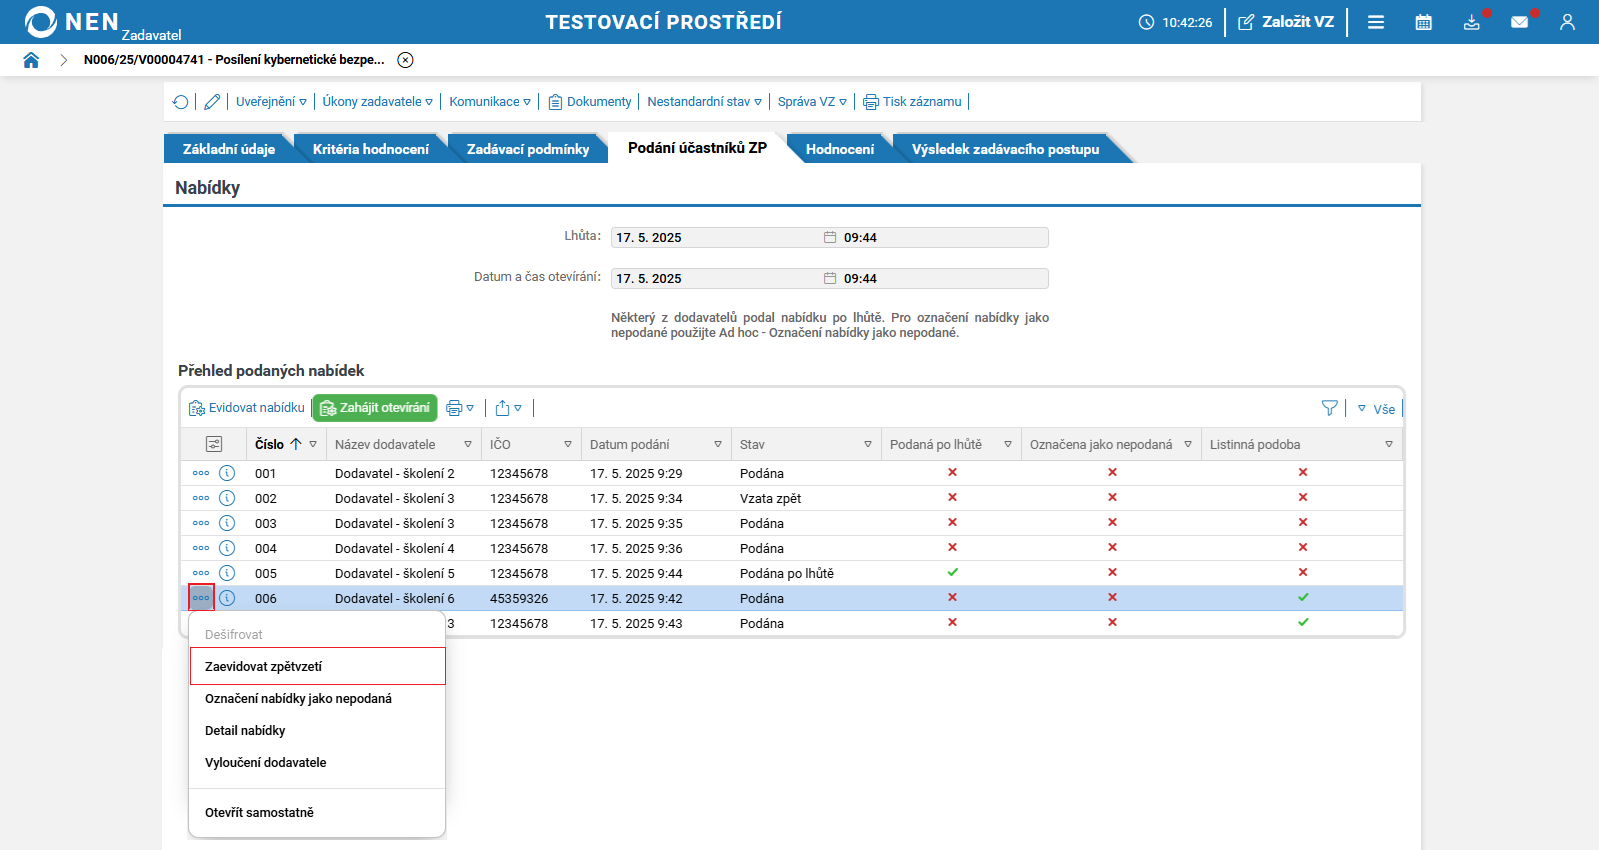1599x850 pixels.
Task: Click the table column settings icon
Action: [x=214, y=444]
